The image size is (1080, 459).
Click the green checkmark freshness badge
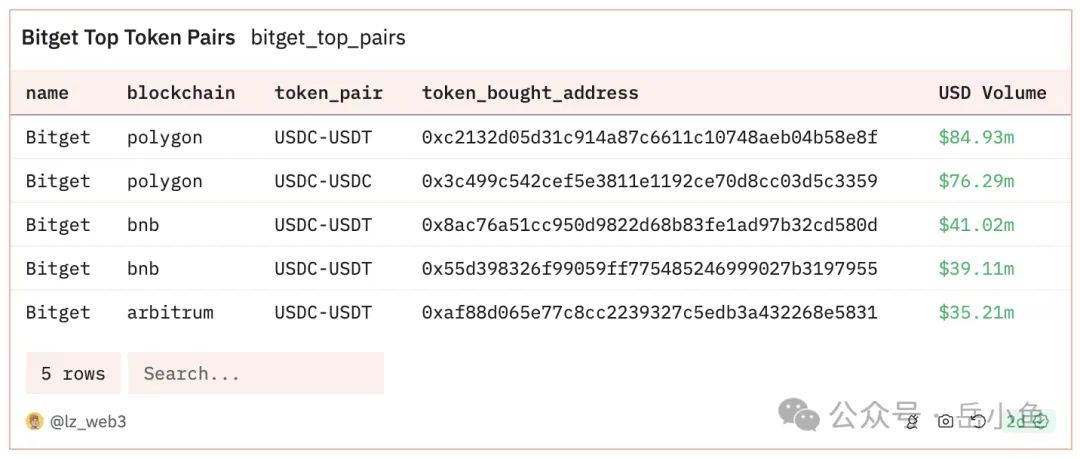coord(1040,421)
